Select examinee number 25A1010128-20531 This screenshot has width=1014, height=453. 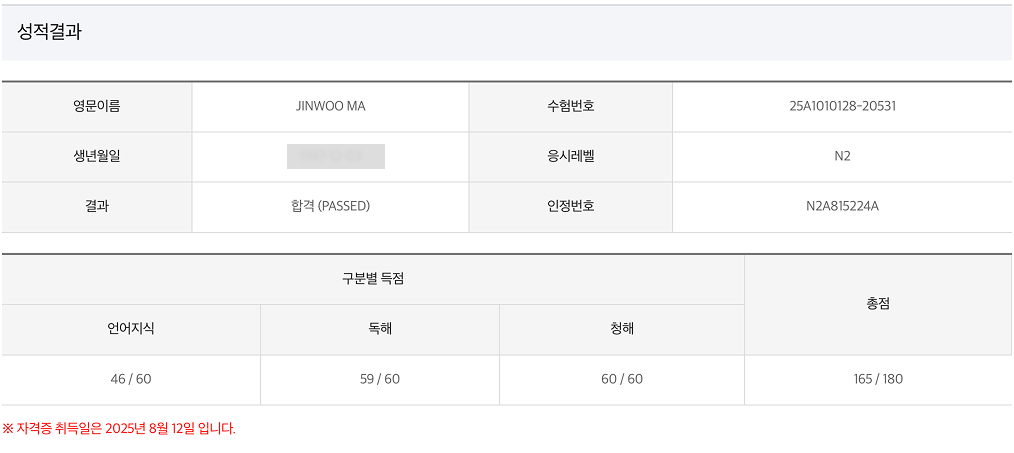[x=842, y=106]
